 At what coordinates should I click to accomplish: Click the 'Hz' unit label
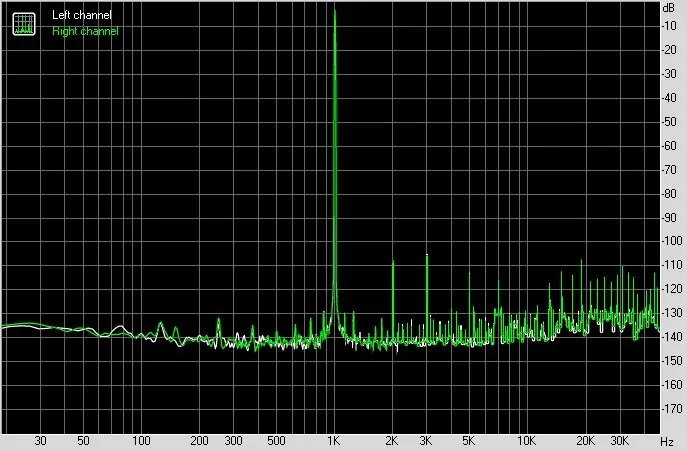pyautogui.click(x=667, y=442)
